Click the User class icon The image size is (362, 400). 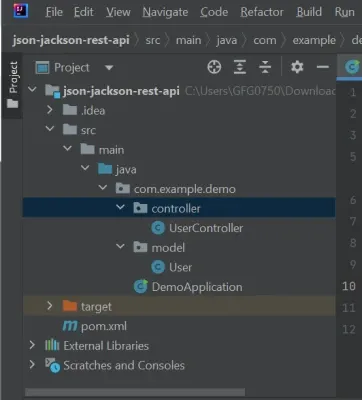pos(158,267)
